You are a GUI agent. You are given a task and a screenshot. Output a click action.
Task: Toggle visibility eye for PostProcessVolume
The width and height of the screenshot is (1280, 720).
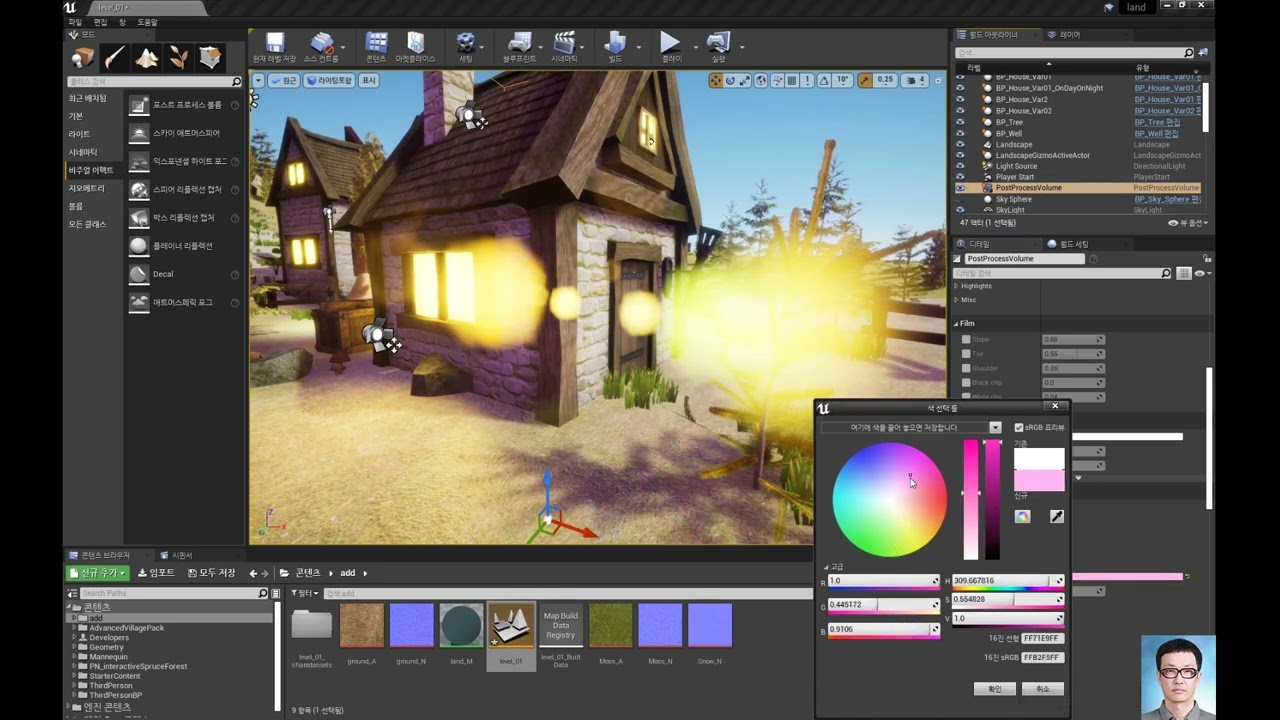point(960,188)
